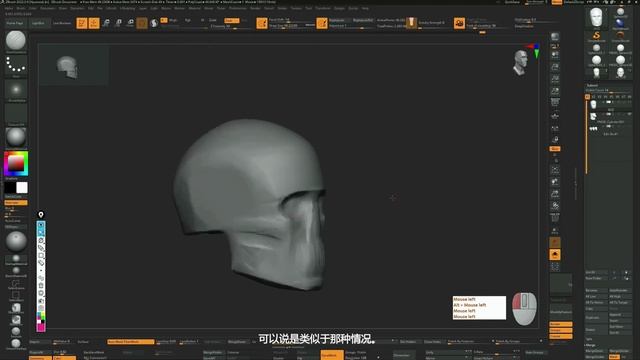Open the material sphere picker
This screenshot has height=360, width=640.
point(16,138)
